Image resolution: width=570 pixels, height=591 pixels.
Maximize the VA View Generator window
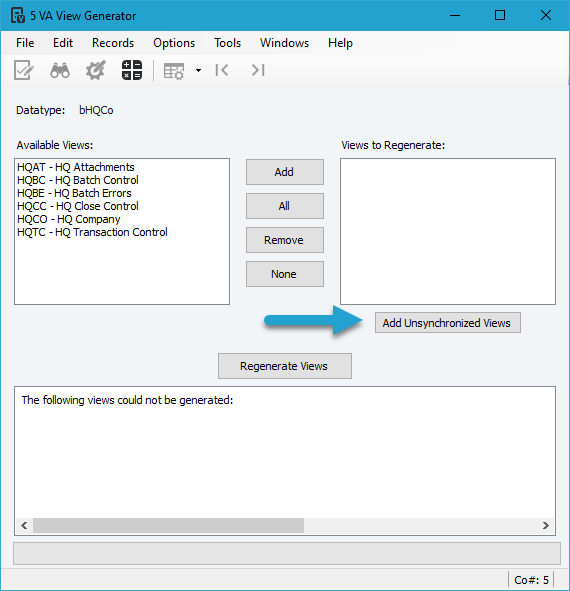(x=500, y=15)
